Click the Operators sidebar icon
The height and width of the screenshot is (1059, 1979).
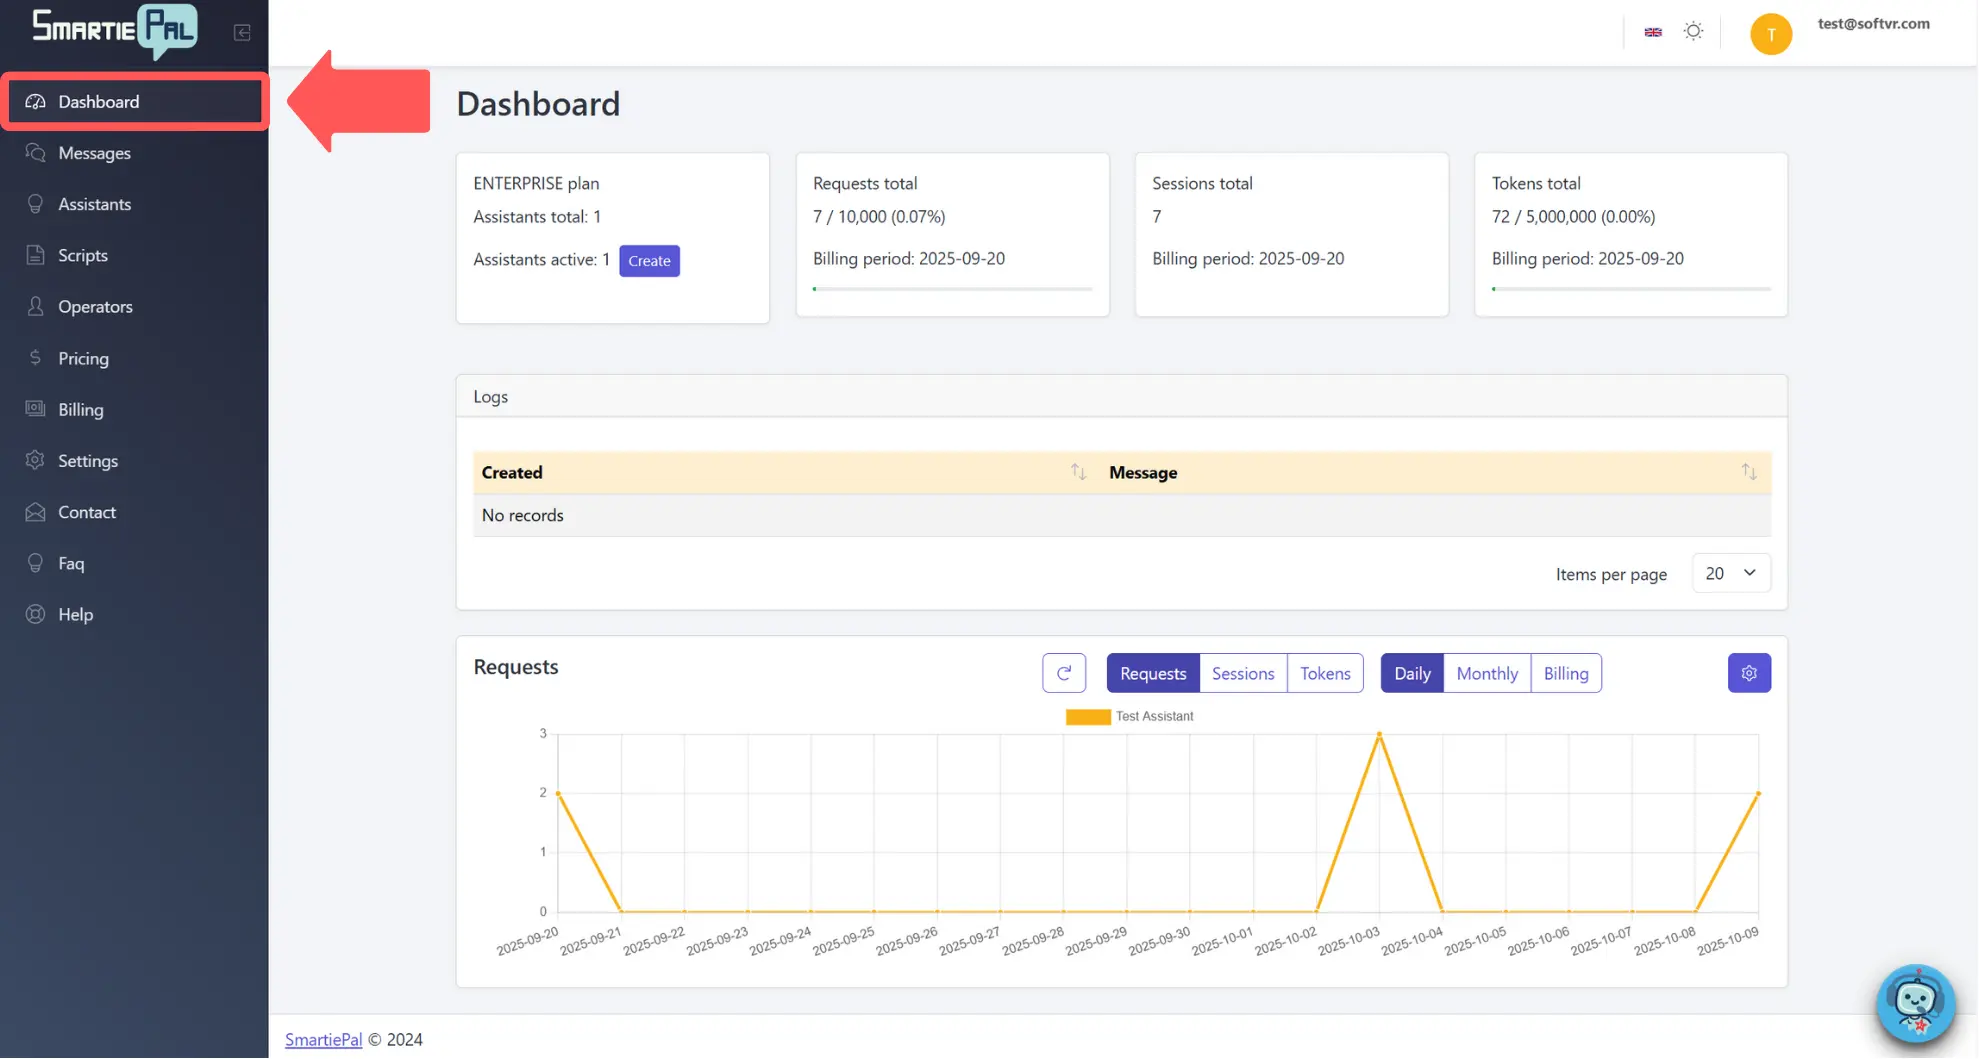(36, 306)
